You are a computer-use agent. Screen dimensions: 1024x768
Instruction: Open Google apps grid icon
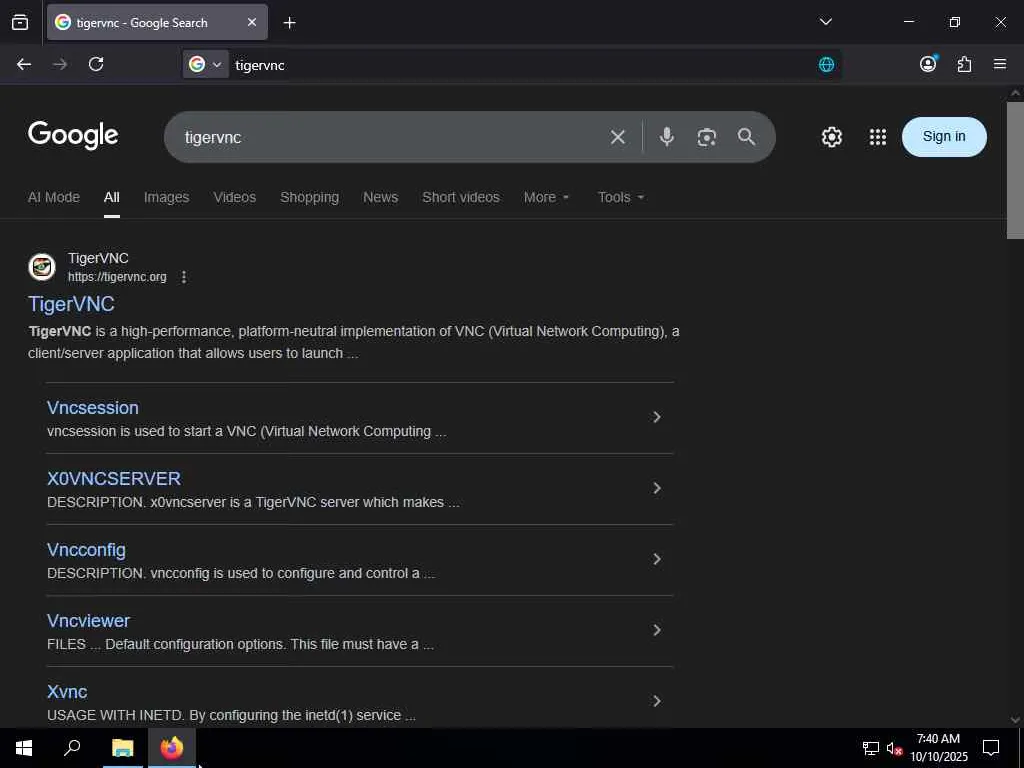pyautogui.click(x=878, y=137)
